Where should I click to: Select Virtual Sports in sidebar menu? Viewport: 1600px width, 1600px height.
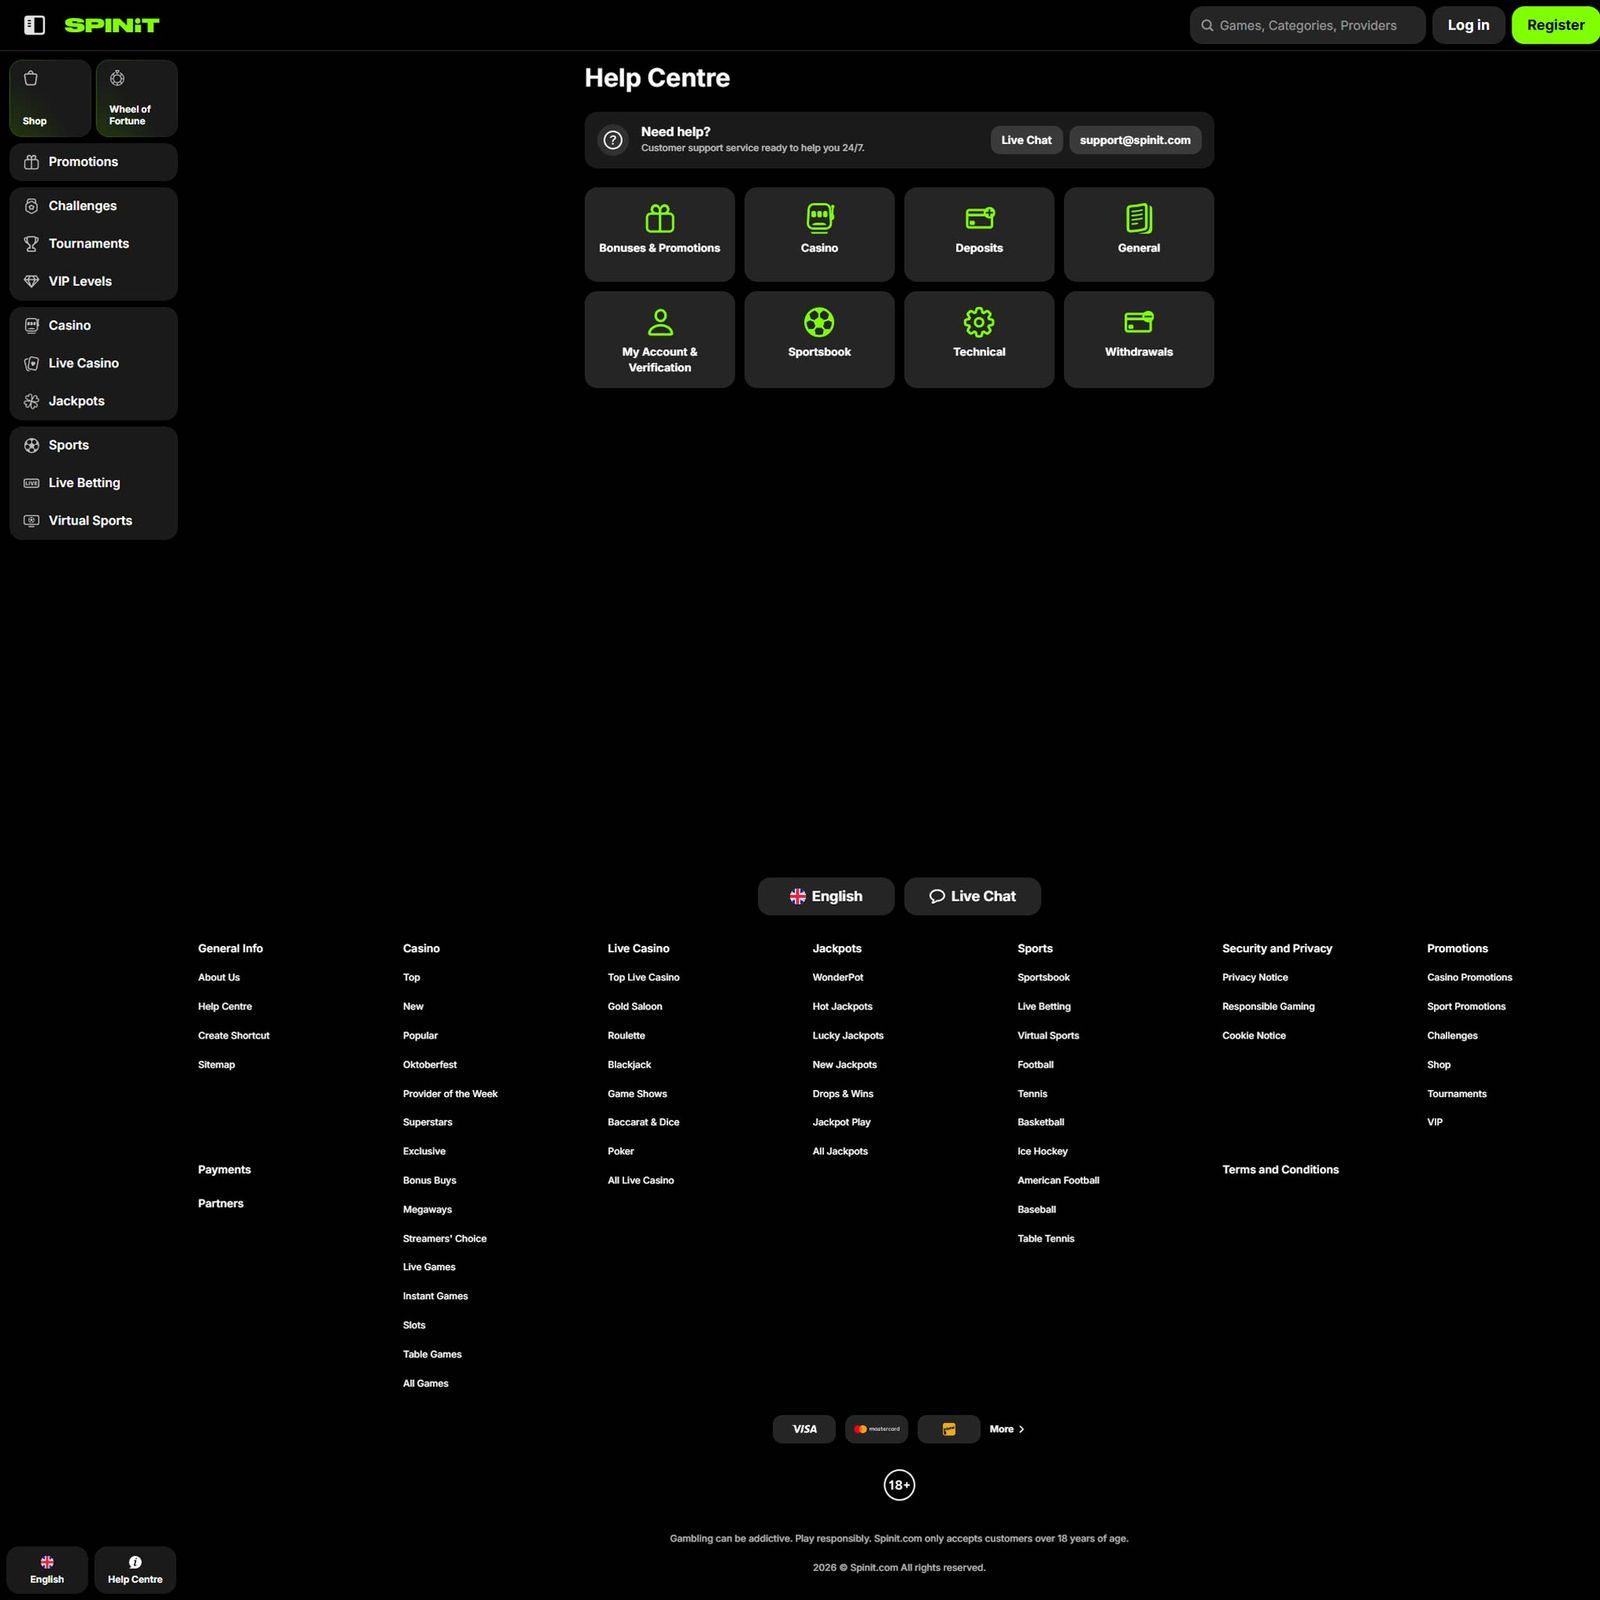pos(93,521)
